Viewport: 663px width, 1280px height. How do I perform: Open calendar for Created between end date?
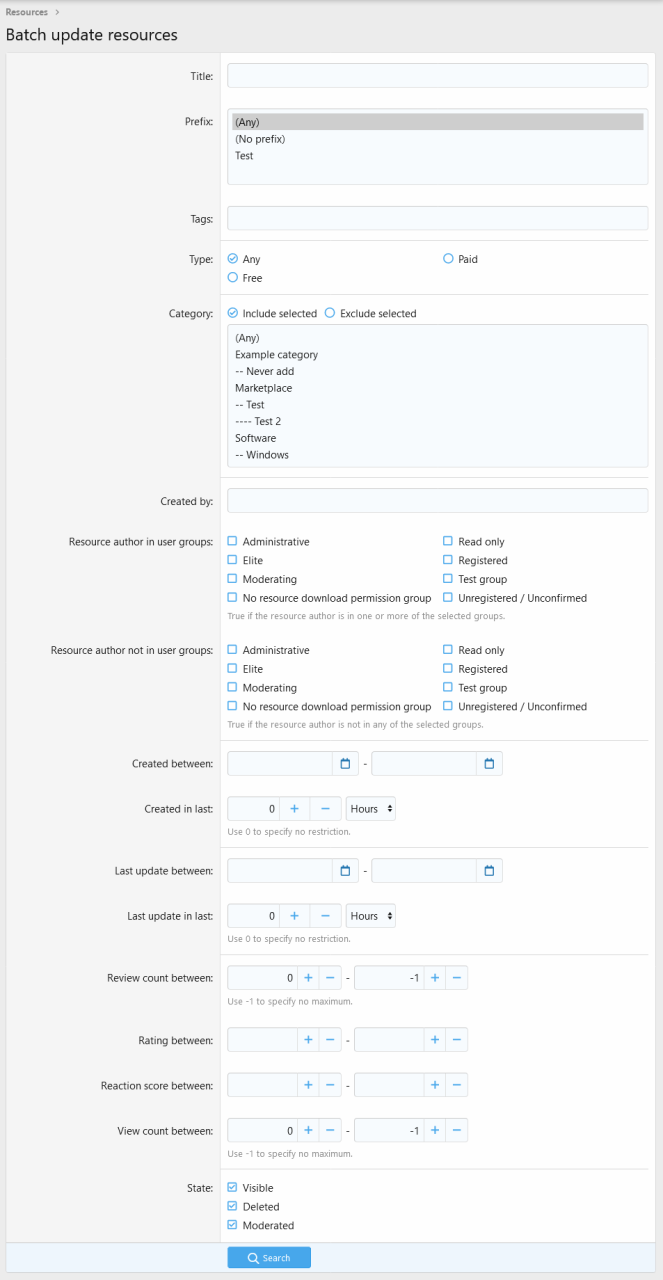pos(489,764)
